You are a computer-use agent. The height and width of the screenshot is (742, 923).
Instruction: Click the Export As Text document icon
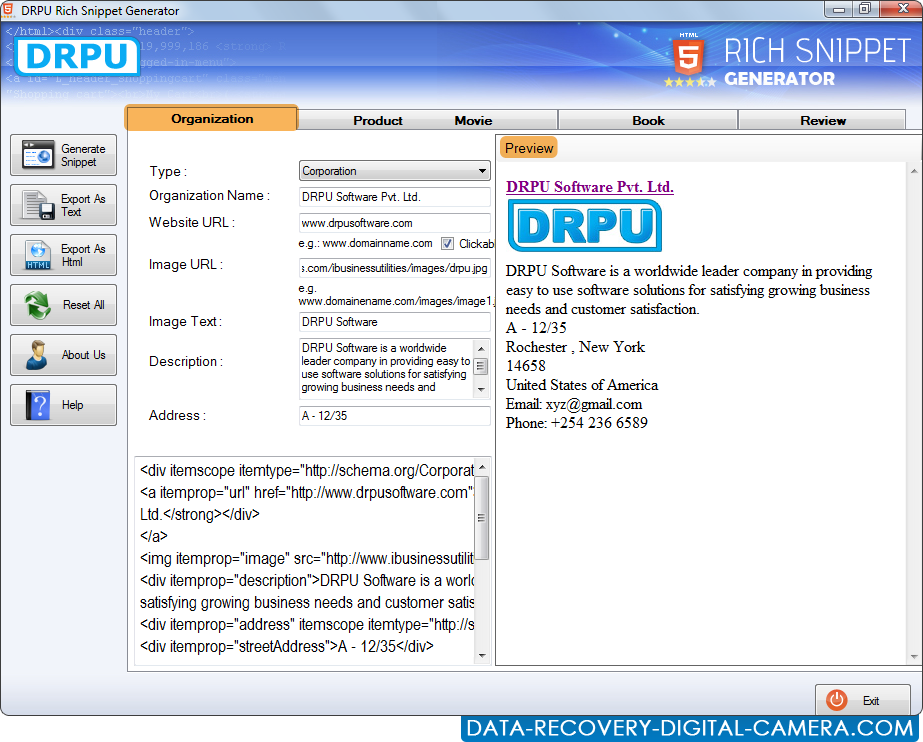coord(38,205)
